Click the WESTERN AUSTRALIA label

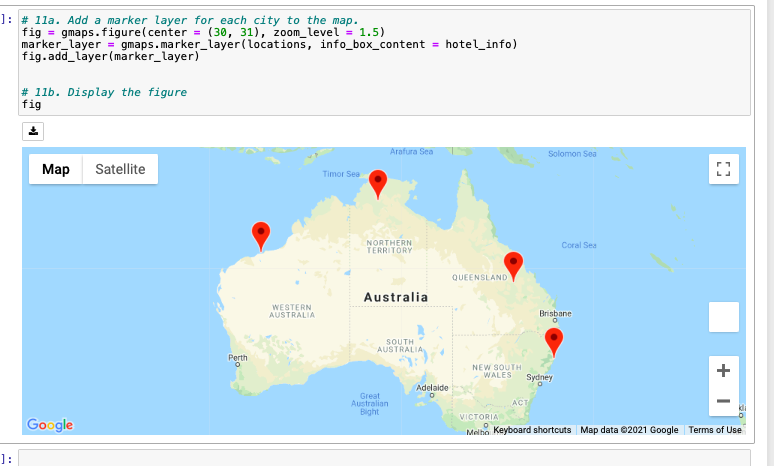[x=292, y=311]
